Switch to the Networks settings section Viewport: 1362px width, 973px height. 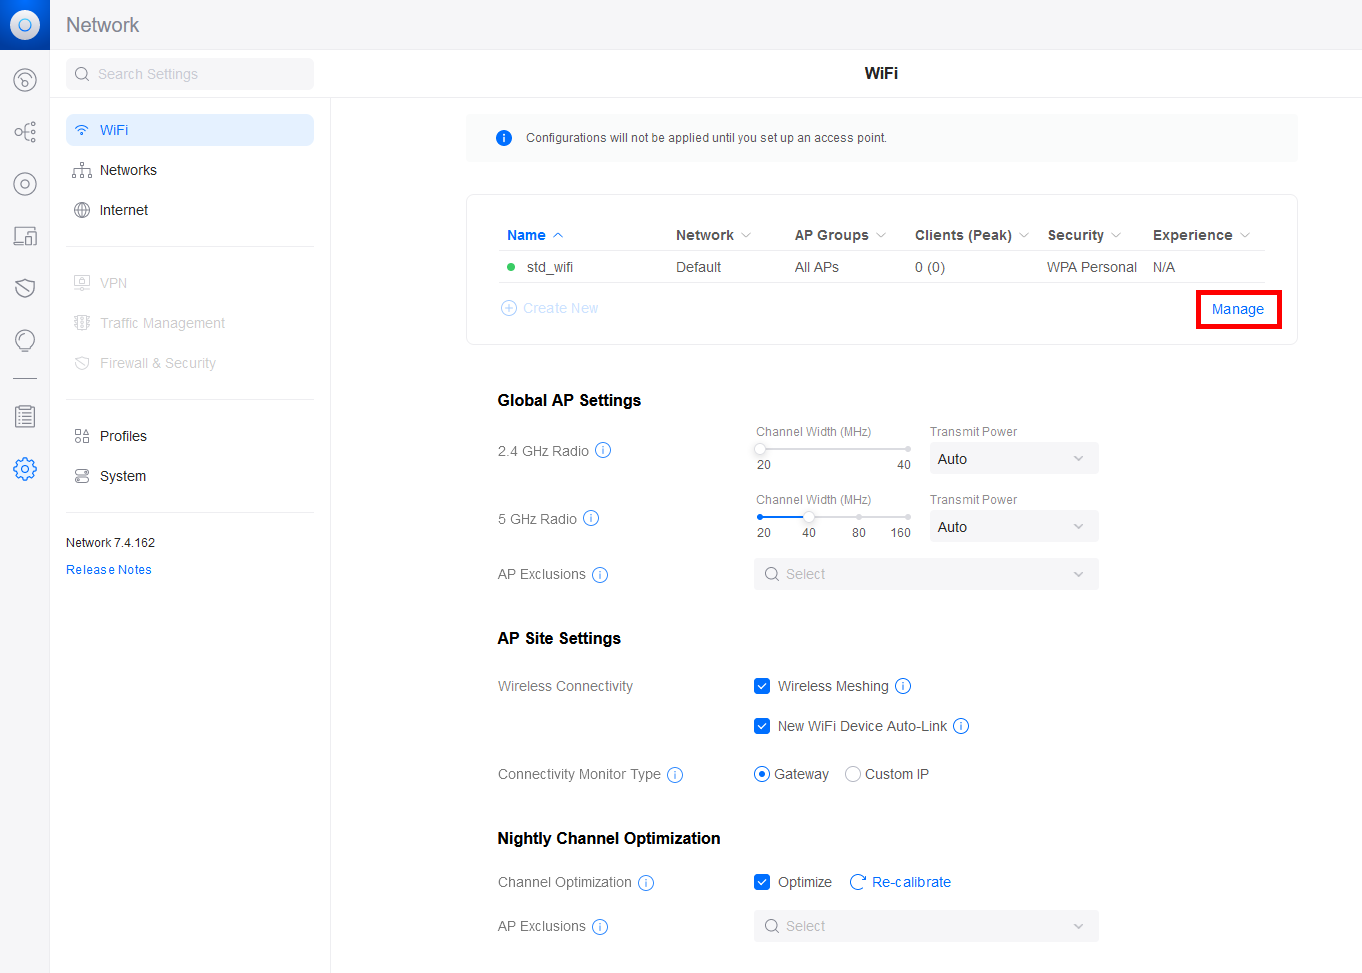click(x=127, y=169)
